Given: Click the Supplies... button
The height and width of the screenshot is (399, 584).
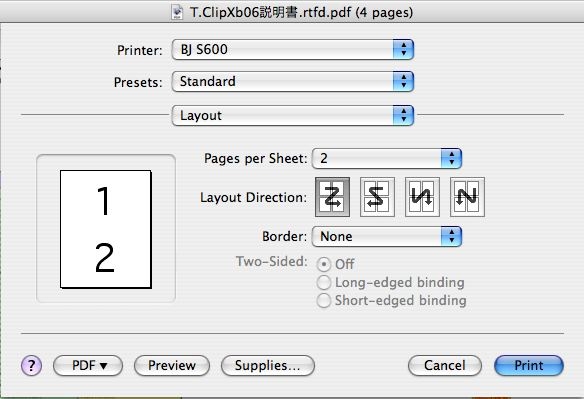Looking at the screenshot, I should 268,365.
